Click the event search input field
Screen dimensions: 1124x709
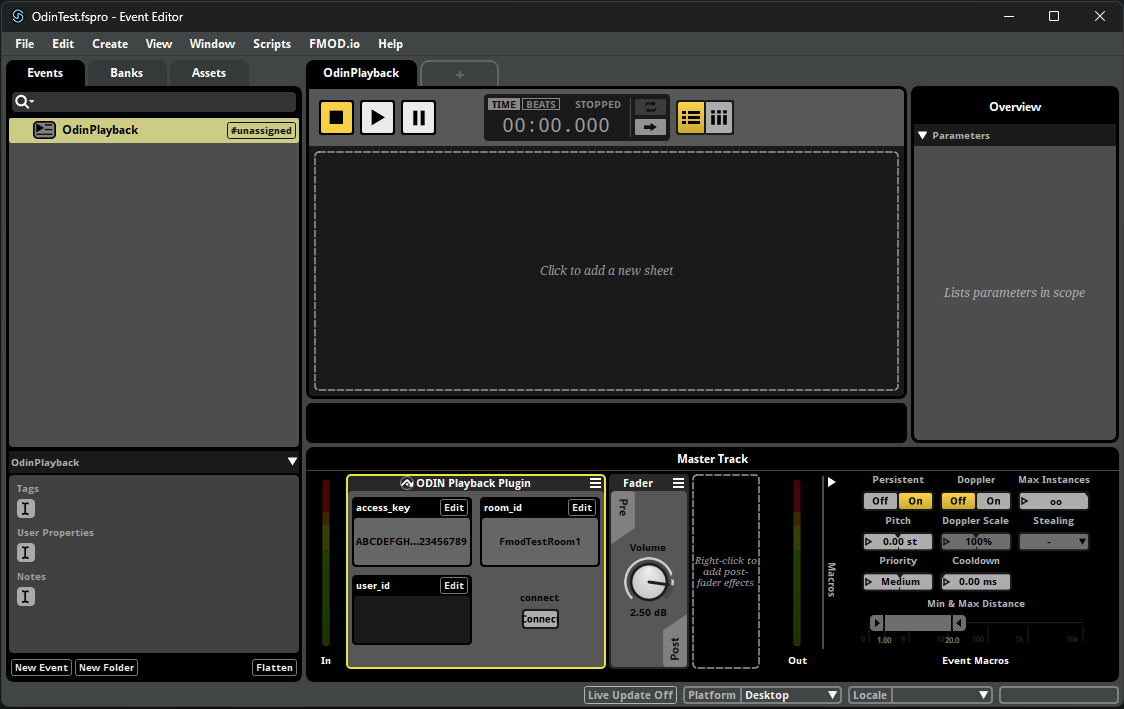[x=154, y=102]
